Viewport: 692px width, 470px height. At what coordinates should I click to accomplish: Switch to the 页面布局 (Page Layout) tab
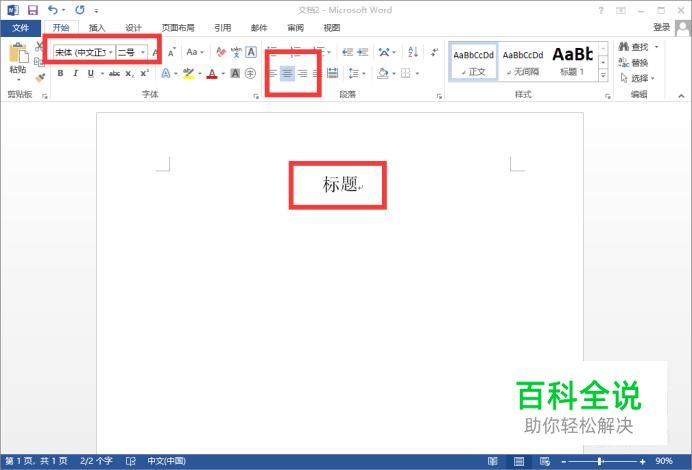tap(178, 28)
